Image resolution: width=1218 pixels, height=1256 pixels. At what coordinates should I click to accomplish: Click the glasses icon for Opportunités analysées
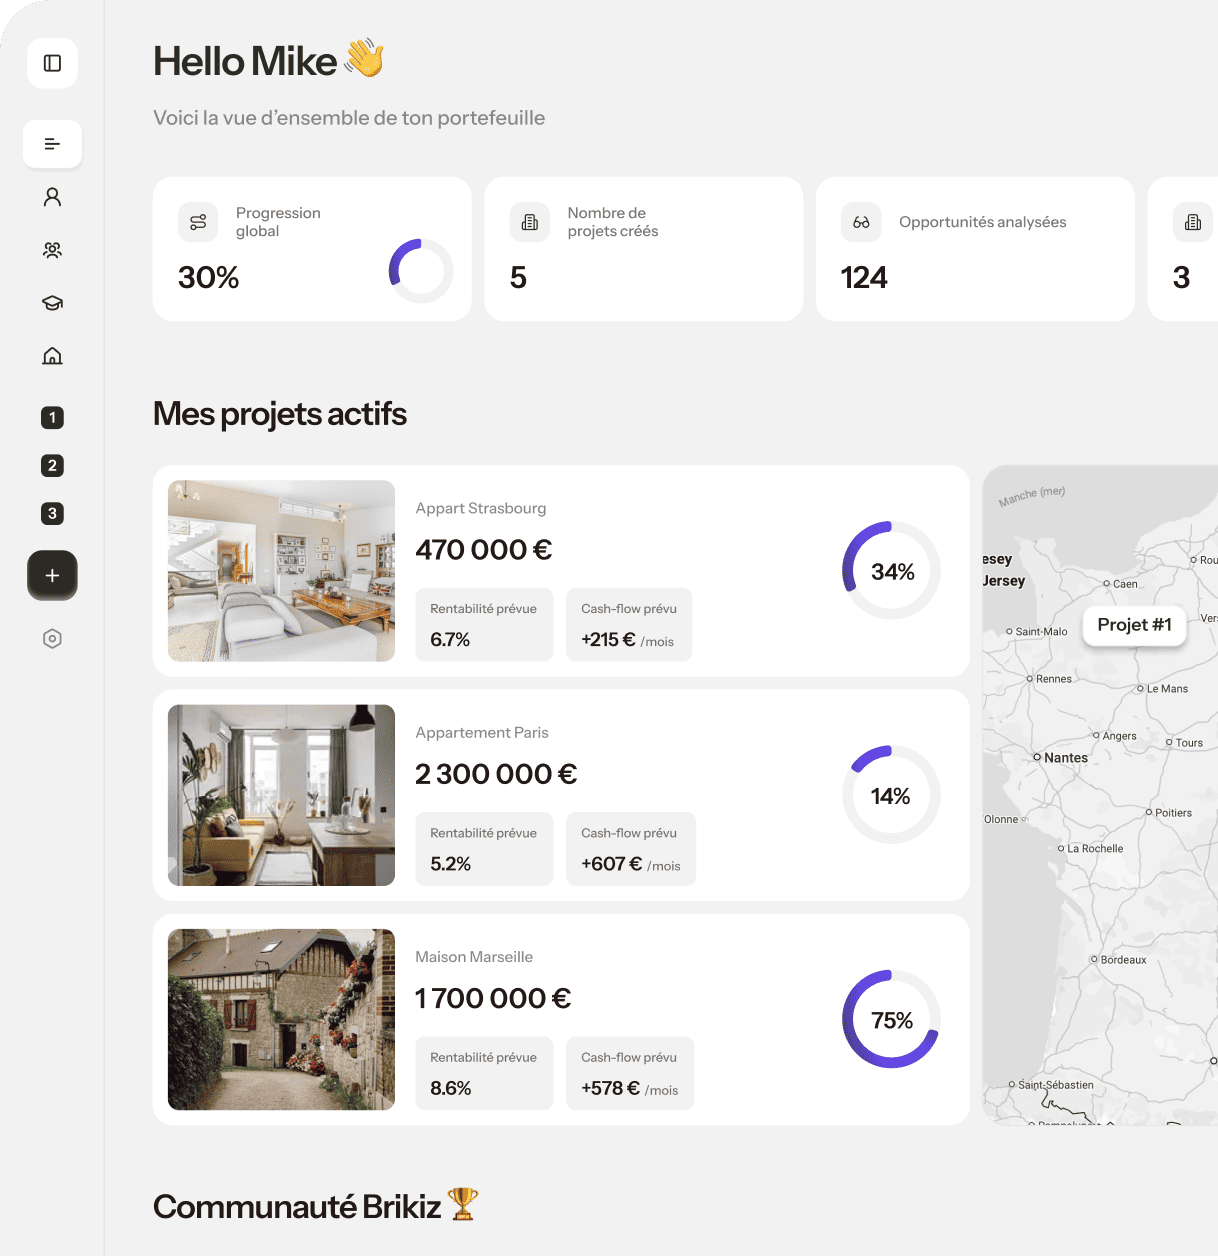861,222
